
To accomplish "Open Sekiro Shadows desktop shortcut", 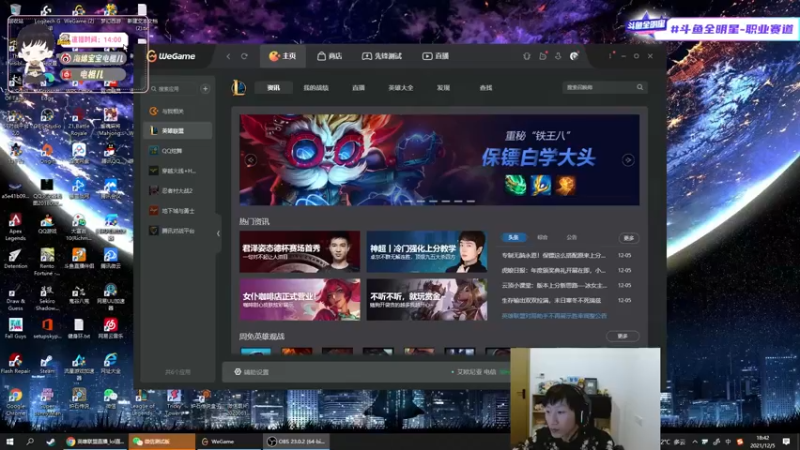I will click(47, 297).
